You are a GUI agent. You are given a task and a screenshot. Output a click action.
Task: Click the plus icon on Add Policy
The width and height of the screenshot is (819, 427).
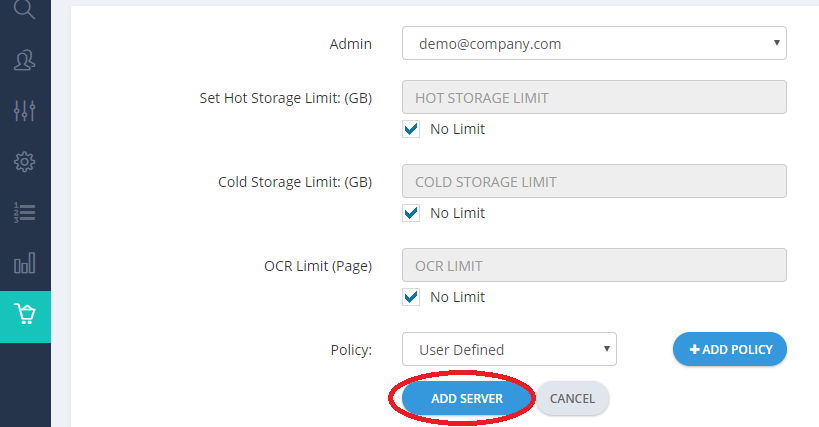(694, 349)
